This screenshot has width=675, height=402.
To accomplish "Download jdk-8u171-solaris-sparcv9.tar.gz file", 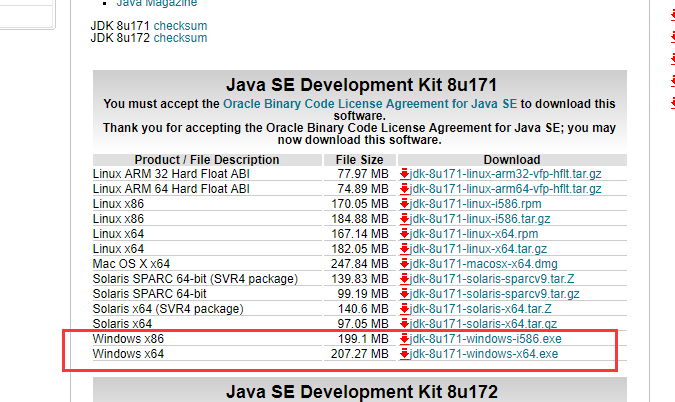I will click(x=494, y=294).
